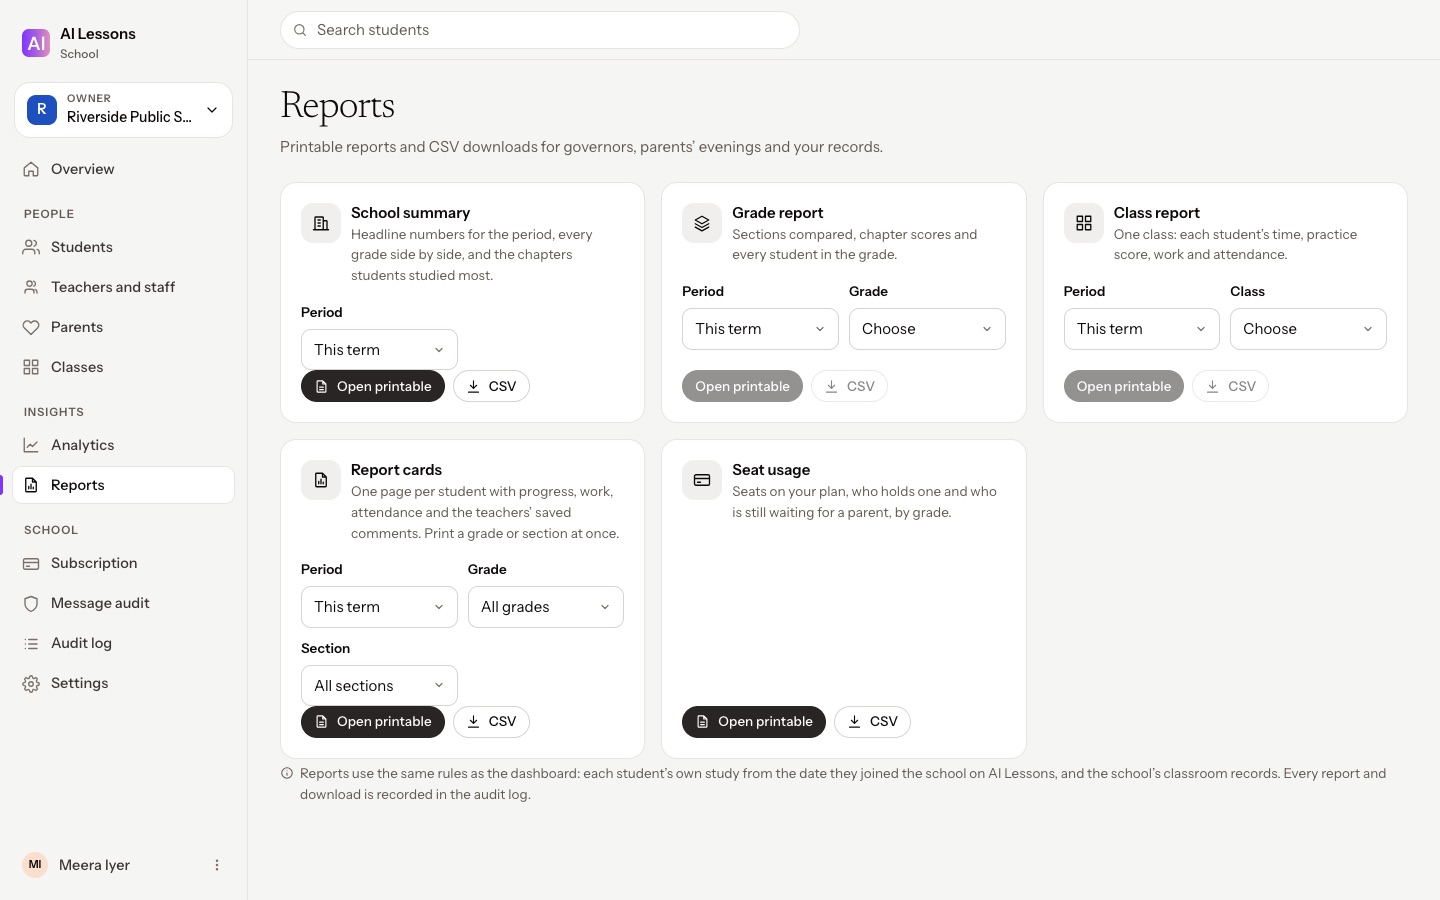Click the search magnifier icon
Screen dimensions: 1440x900
[300, 30]
